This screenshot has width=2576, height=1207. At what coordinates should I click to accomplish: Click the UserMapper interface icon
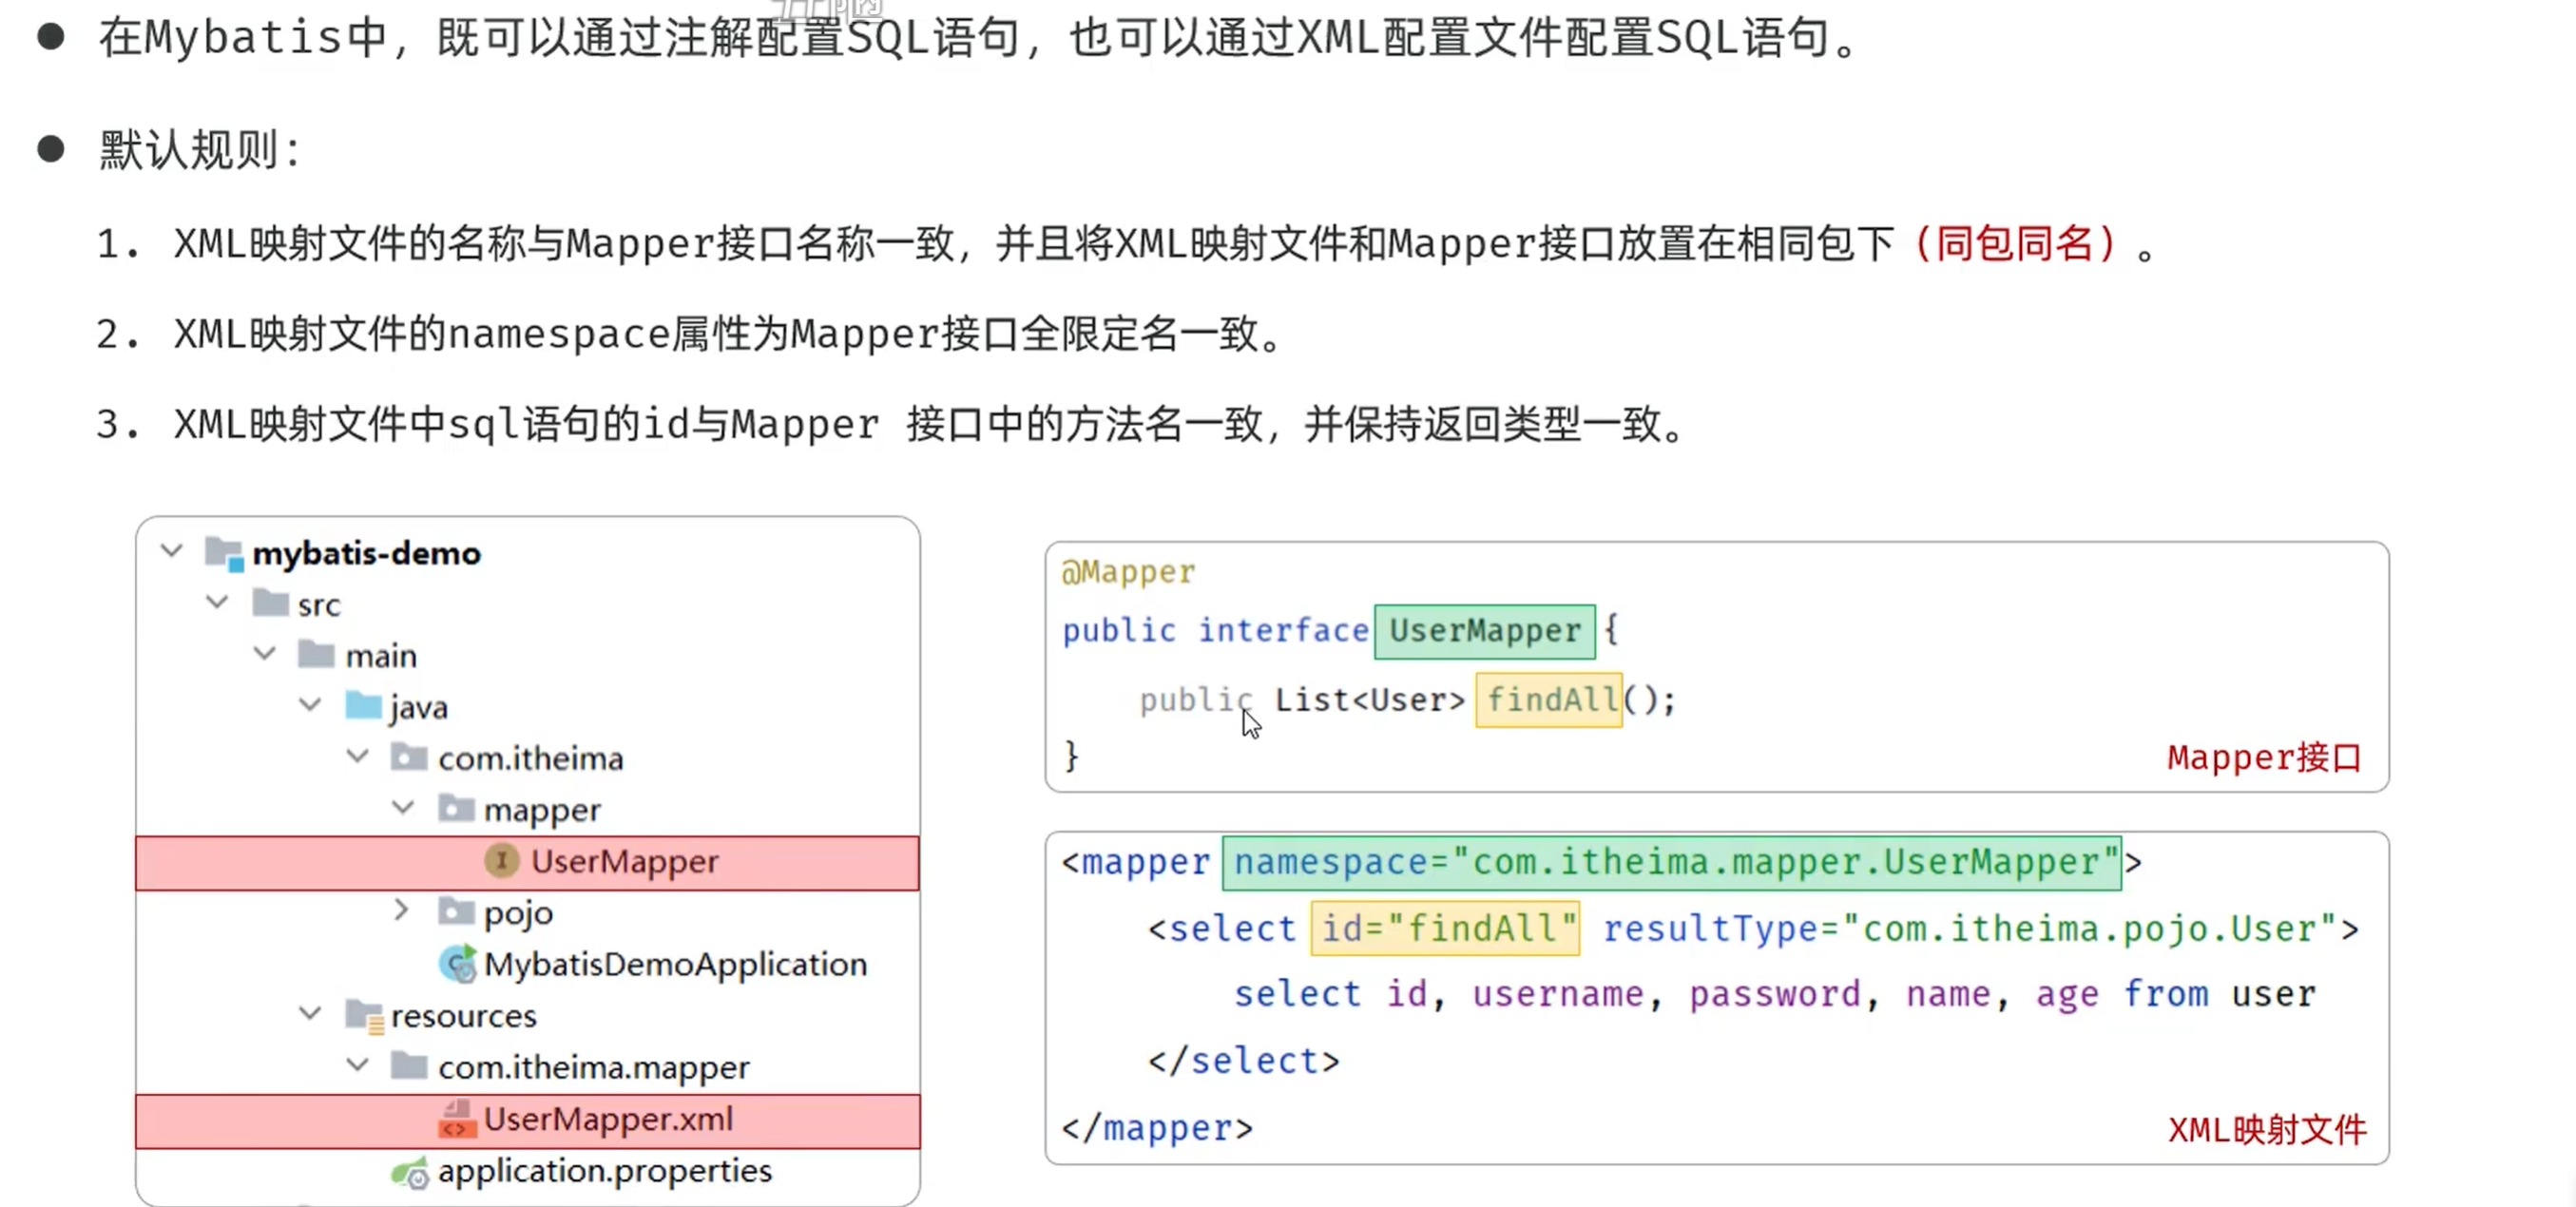click(x=501, y=861)
